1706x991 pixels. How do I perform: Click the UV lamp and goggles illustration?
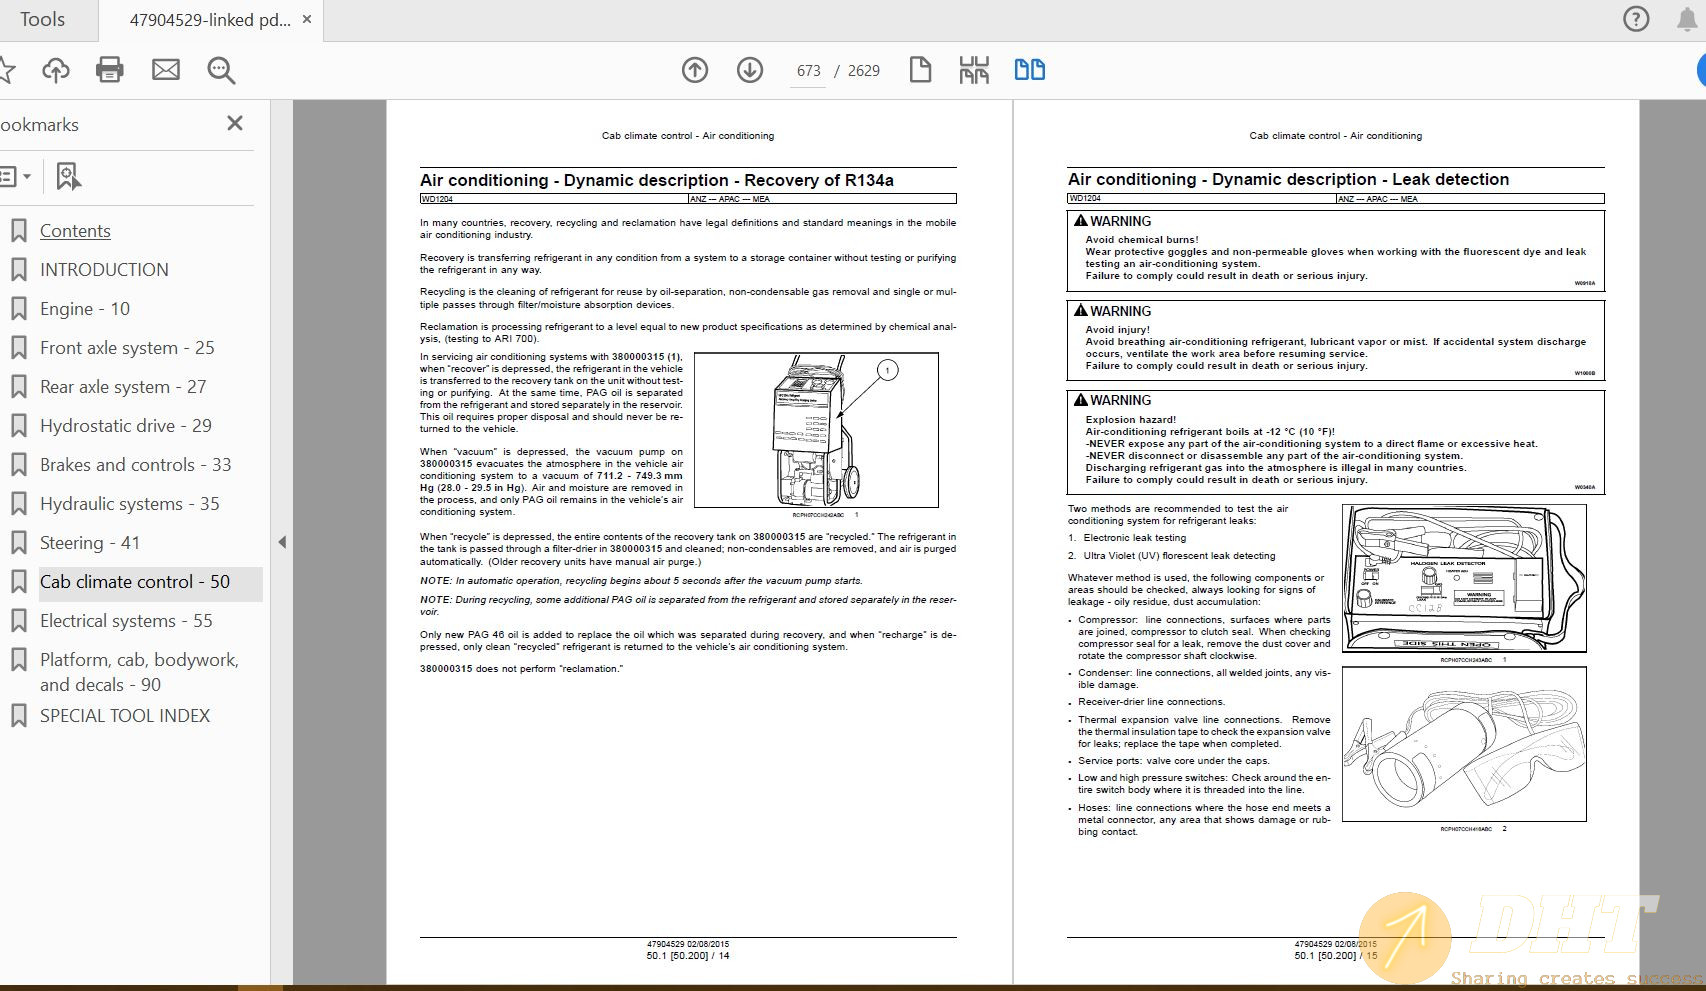pos(1464,744)
